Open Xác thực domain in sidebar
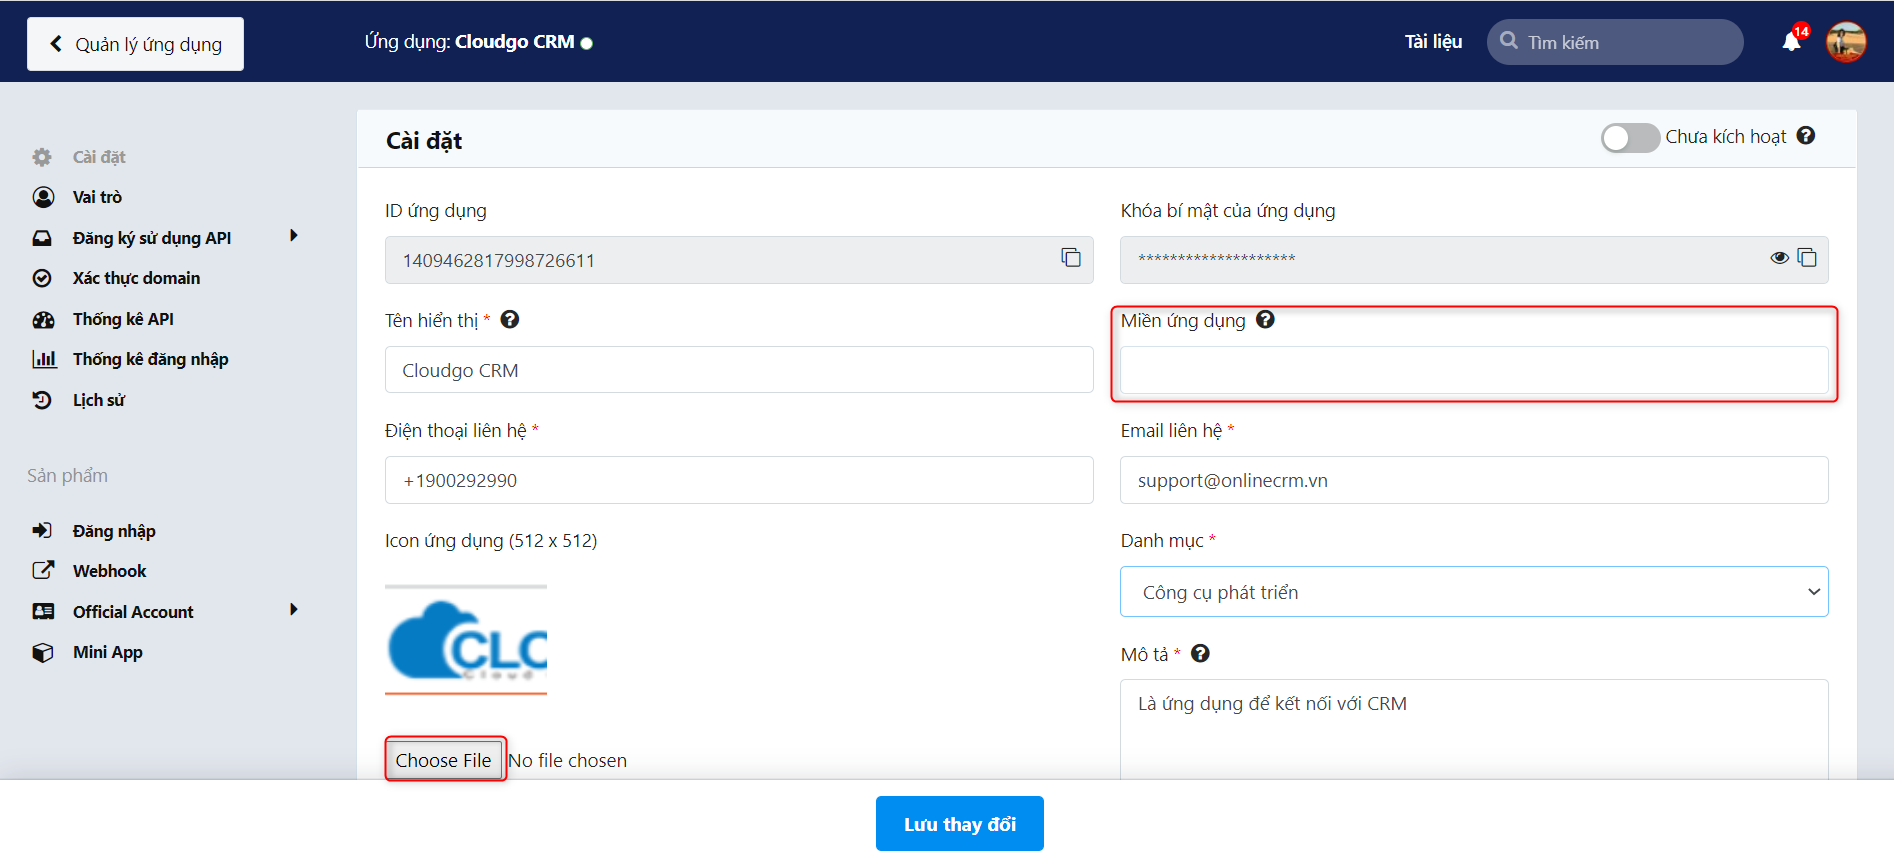Viewport: 1894px width, 866px height. [x=136, y=278]
